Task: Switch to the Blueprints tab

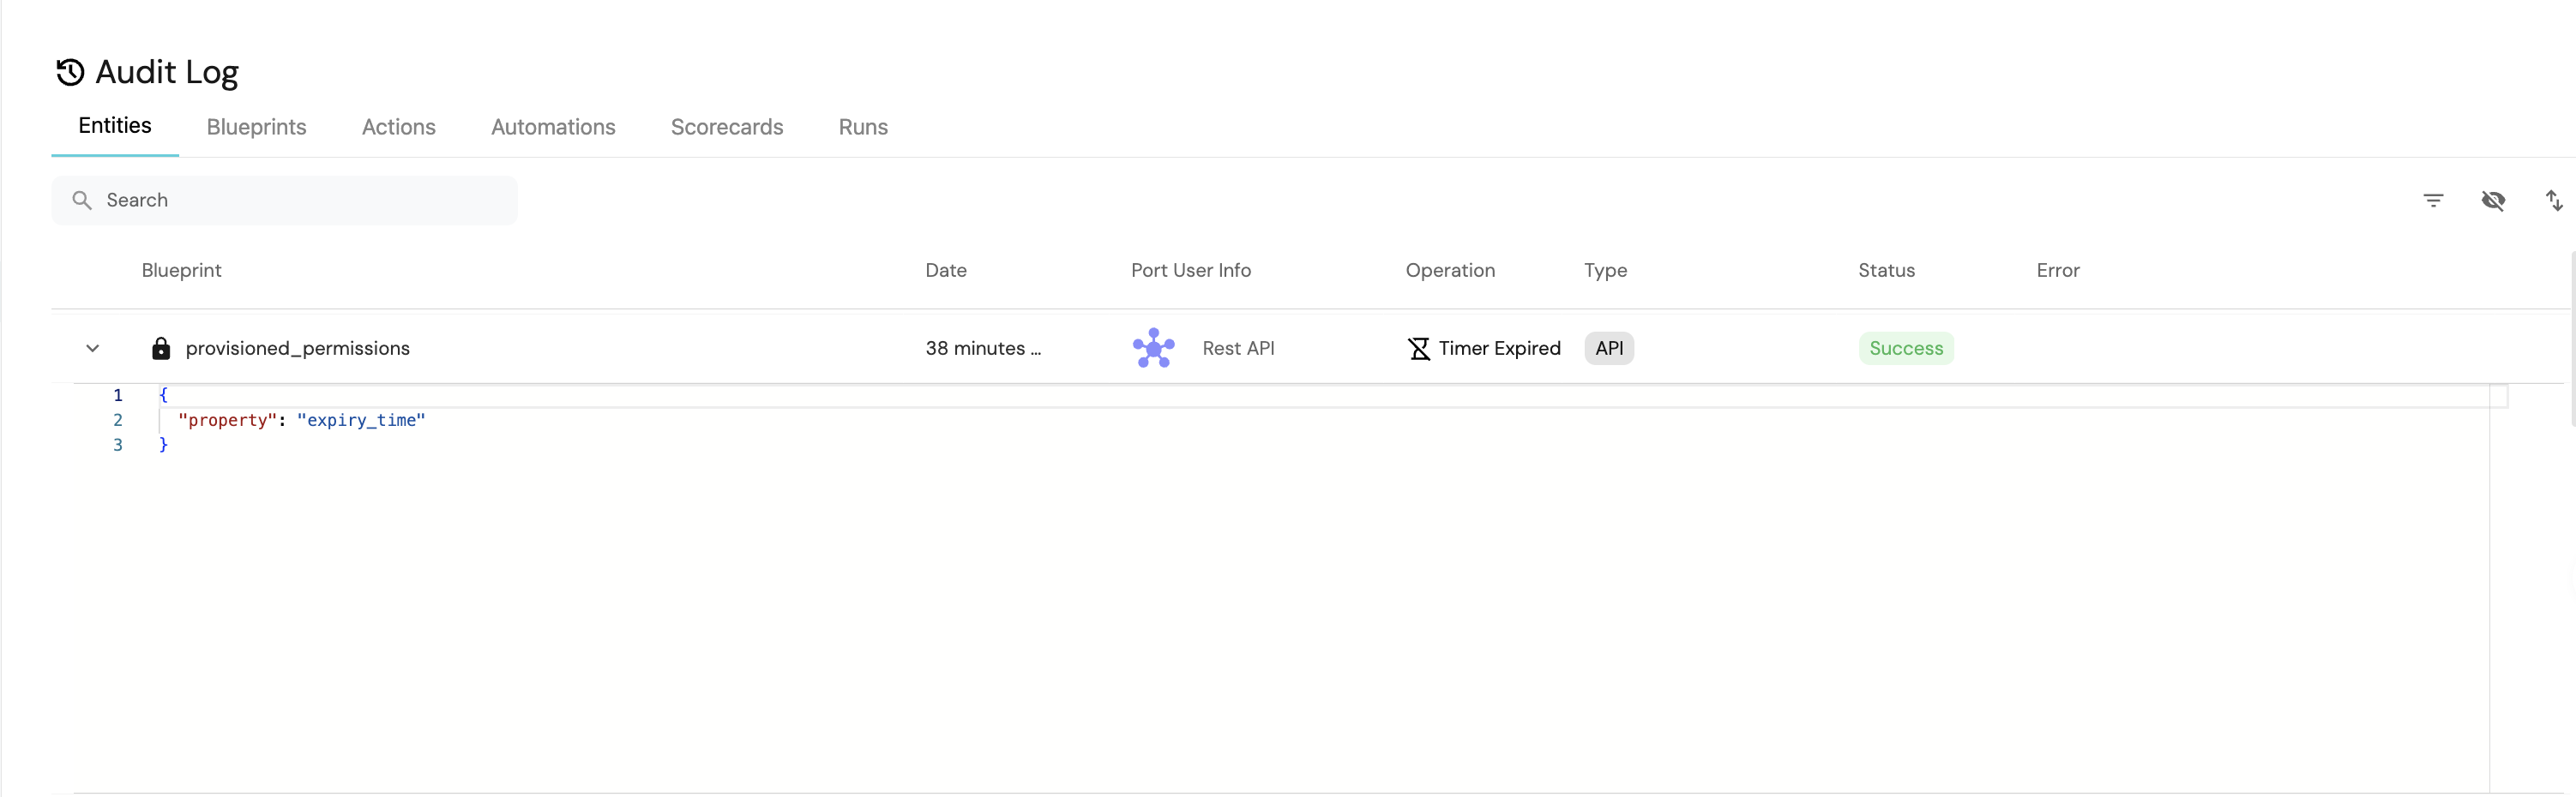Action: point(256,127)
